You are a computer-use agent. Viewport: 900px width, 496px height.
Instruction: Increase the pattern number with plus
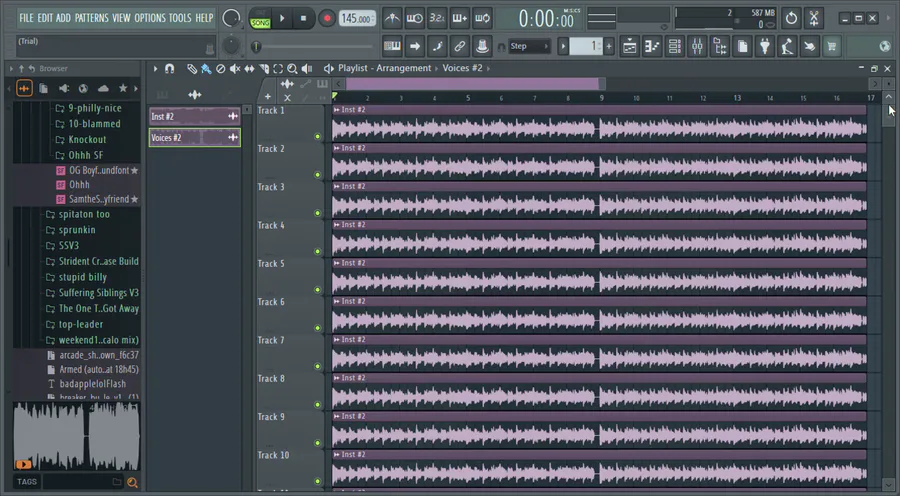coord(609,46)
